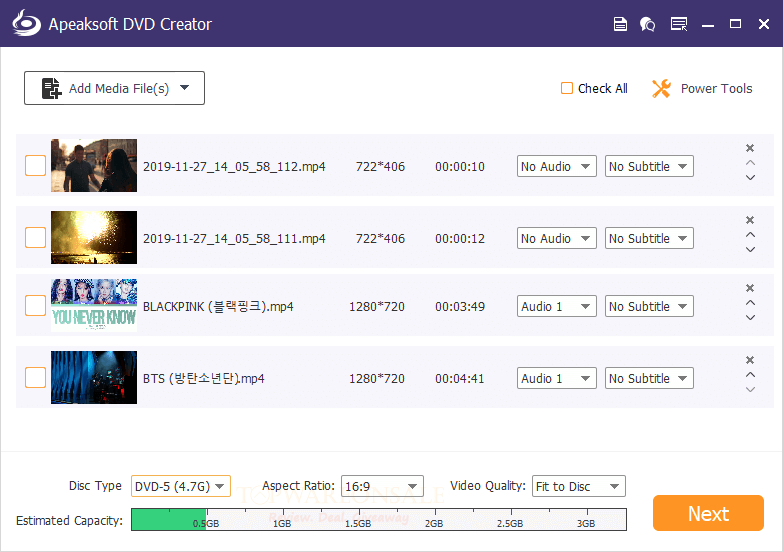Screen dimensions: 783x552
Task: Open No Subtitle dropdown for BLACKPINK video
Action: click(649, 306)
